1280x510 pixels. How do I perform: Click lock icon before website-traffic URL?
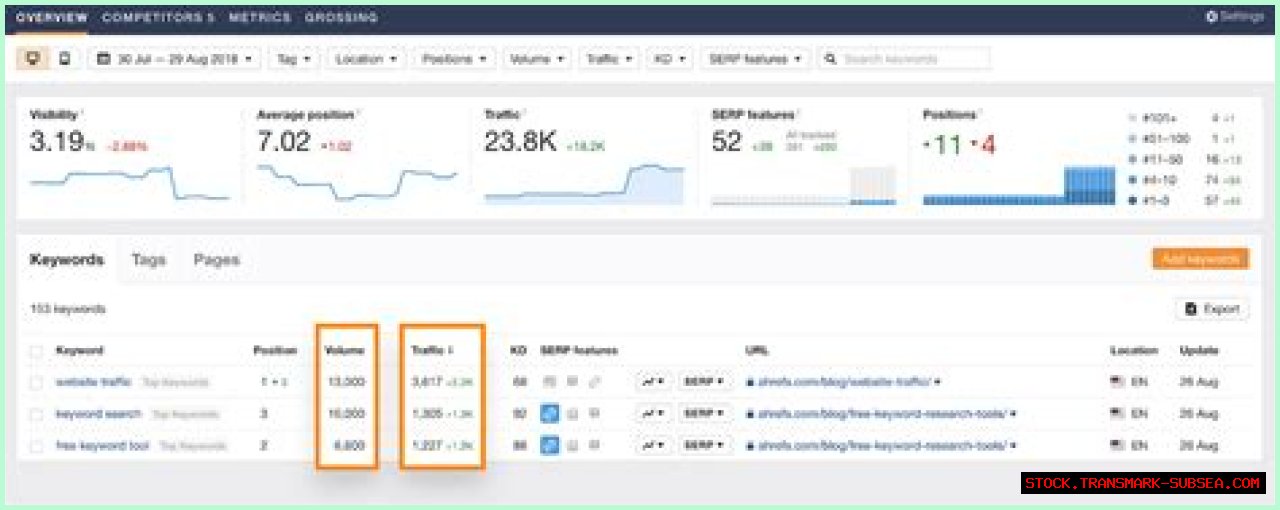click(x=750, y=382)
